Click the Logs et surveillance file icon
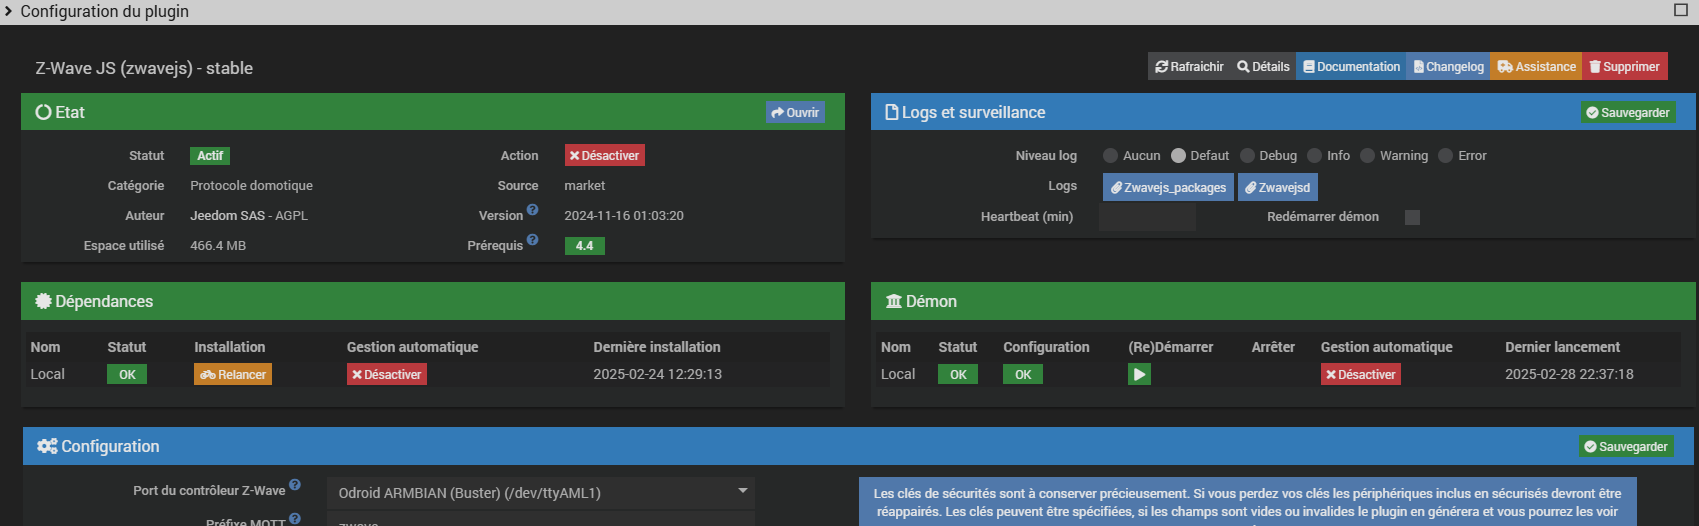Viewport: 1699px width, 526px height. click(892, 112)
